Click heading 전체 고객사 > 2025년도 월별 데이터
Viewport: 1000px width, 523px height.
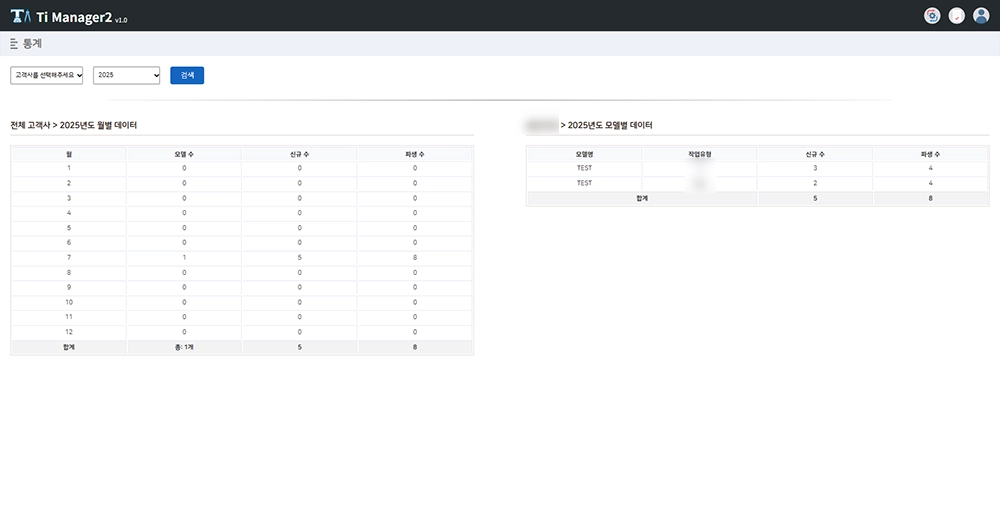click(x=73, y=125)
